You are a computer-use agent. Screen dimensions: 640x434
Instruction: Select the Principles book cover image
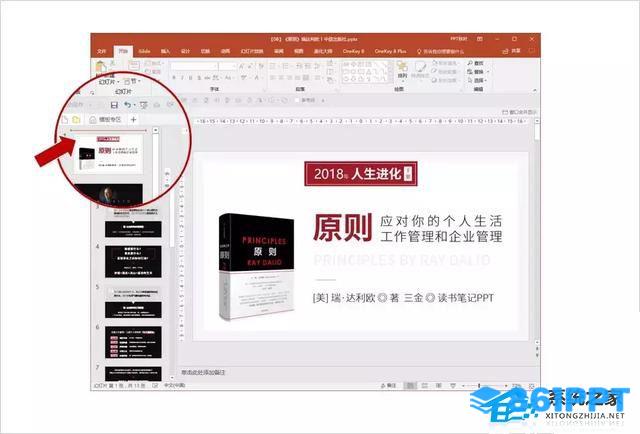click(x=256, y=266)
